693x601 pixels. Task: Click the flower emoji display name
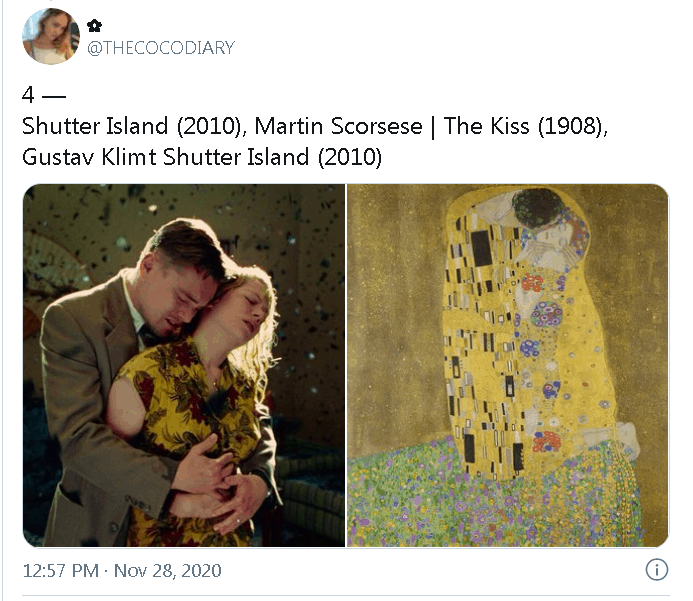(x=94, y=26)
